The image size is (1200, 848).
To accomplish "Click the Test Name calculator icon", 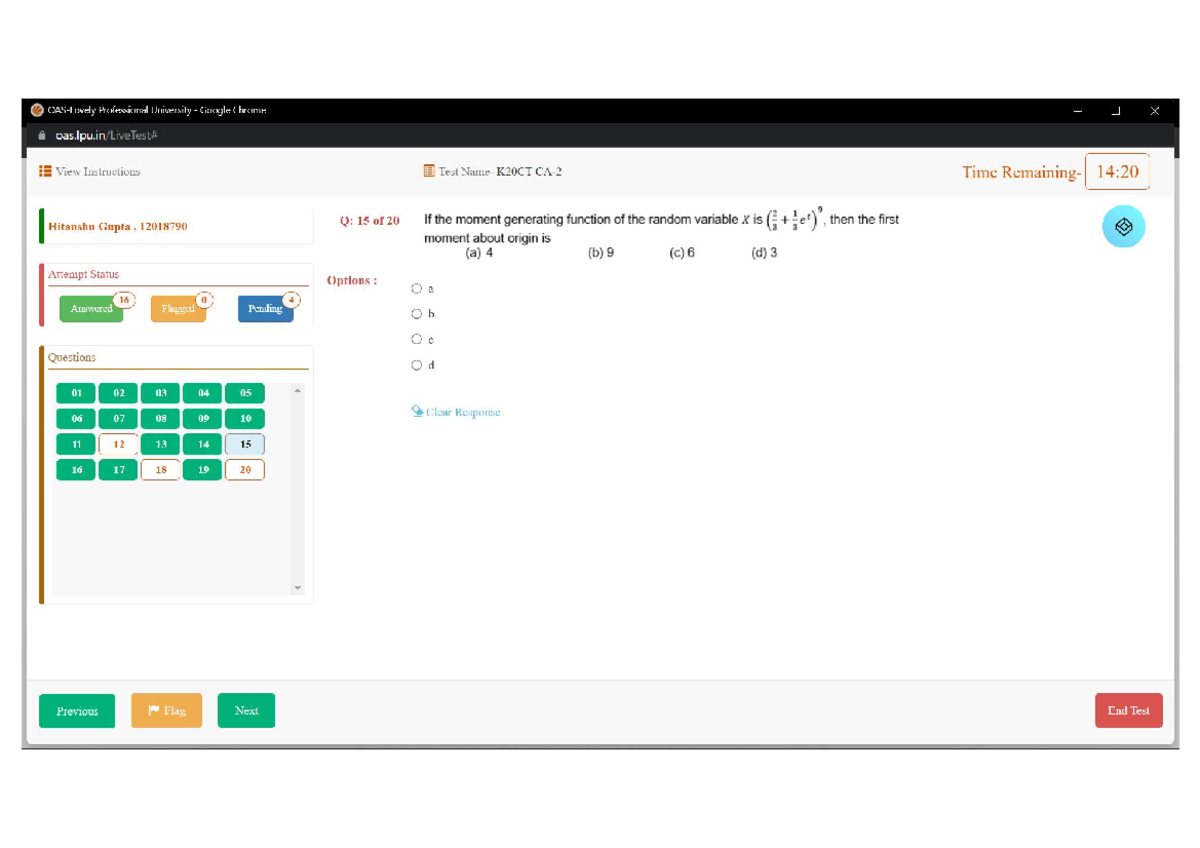I will (429, 171).
